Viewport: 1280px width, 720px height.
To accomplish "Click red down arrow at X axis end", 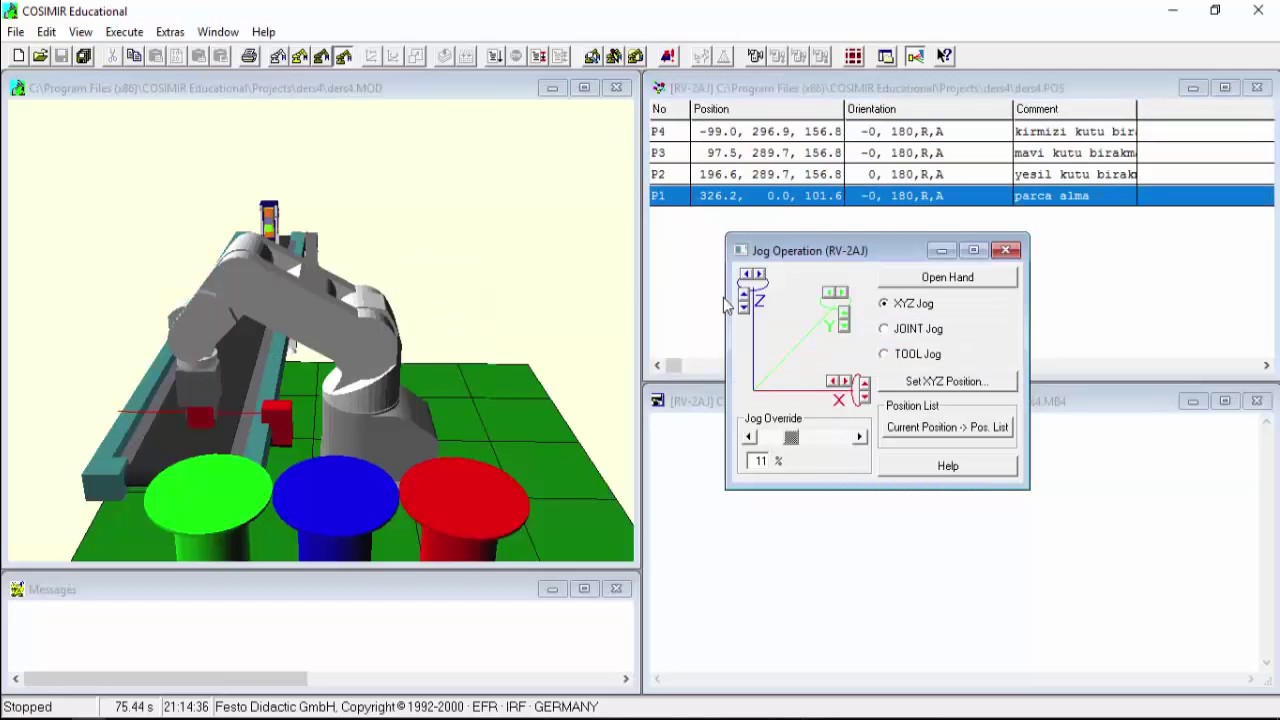I will tap(865, 397).
